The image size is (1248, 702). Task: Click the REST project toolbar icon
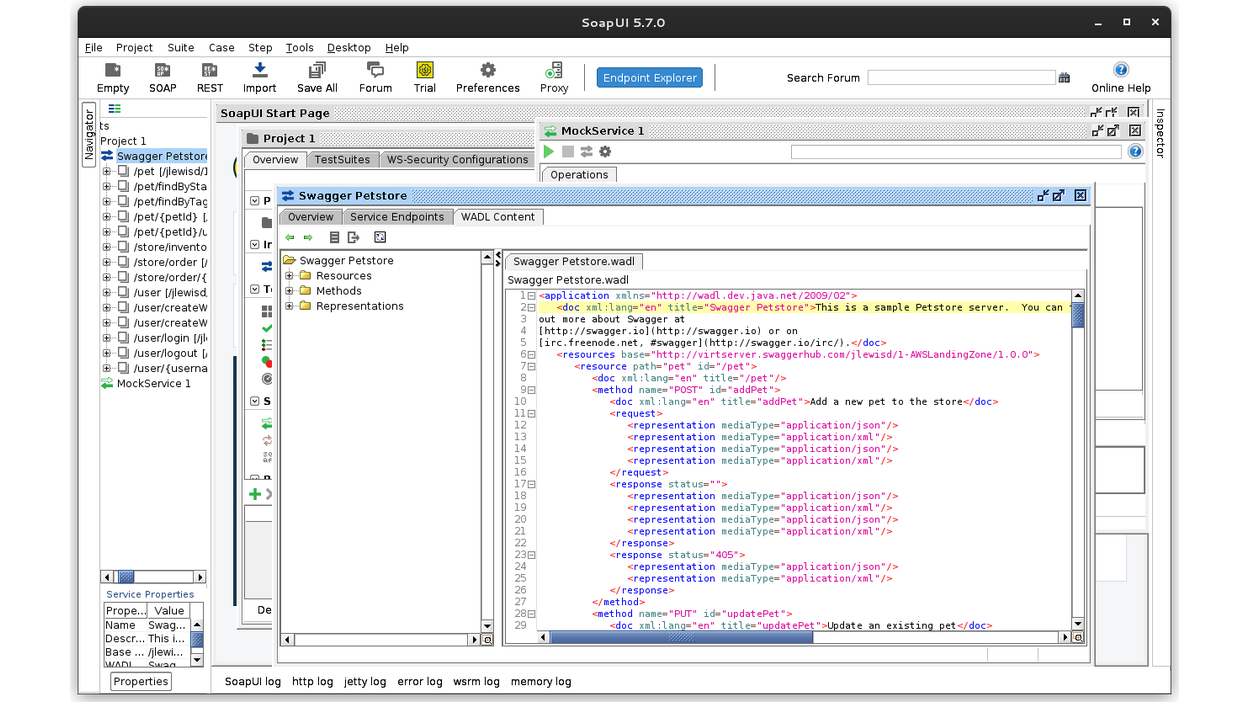point(210,77)
